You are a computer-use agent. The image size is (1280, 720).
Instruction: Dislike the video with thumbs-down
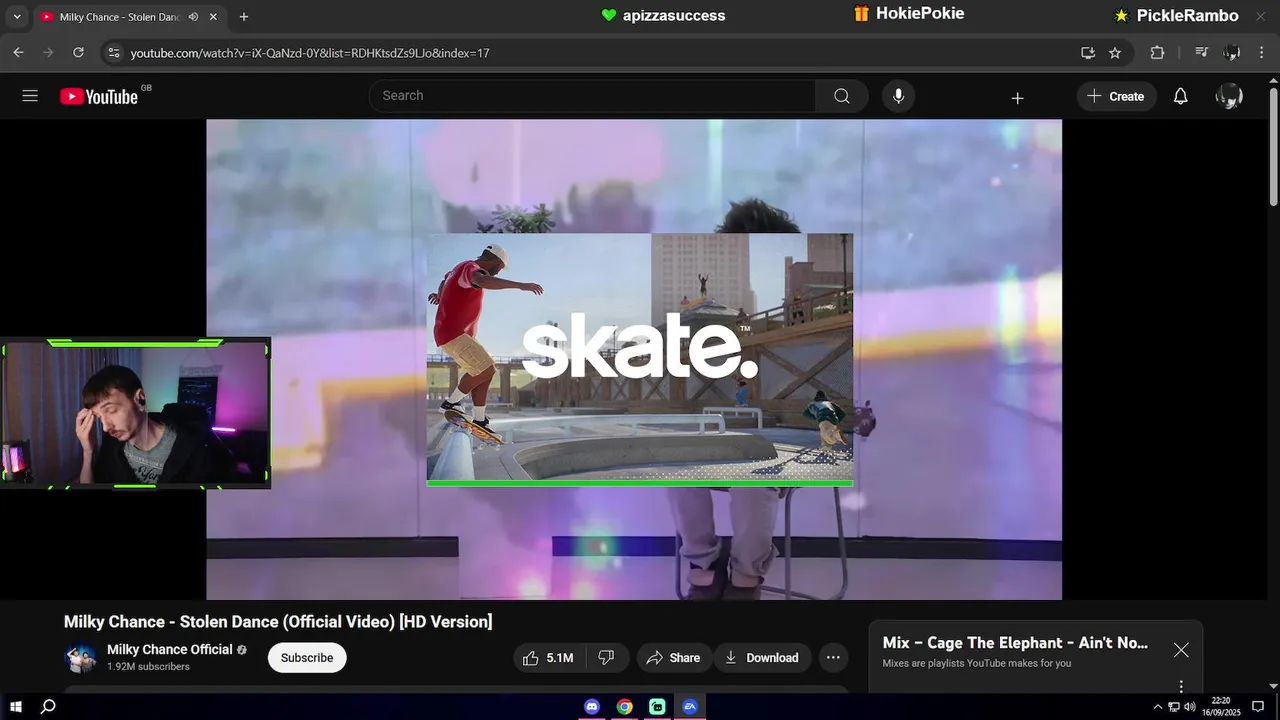[x=606, y=658]
